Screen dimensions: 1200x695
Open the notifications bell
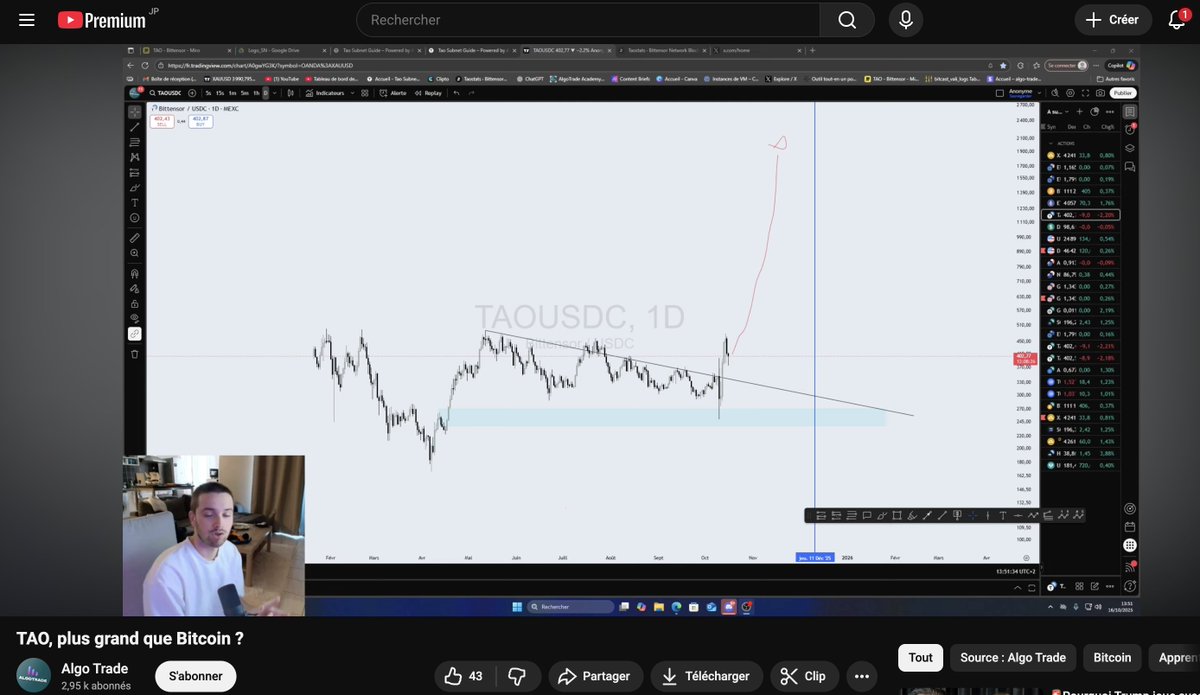pyautogui.click(x=1177, y=20)
